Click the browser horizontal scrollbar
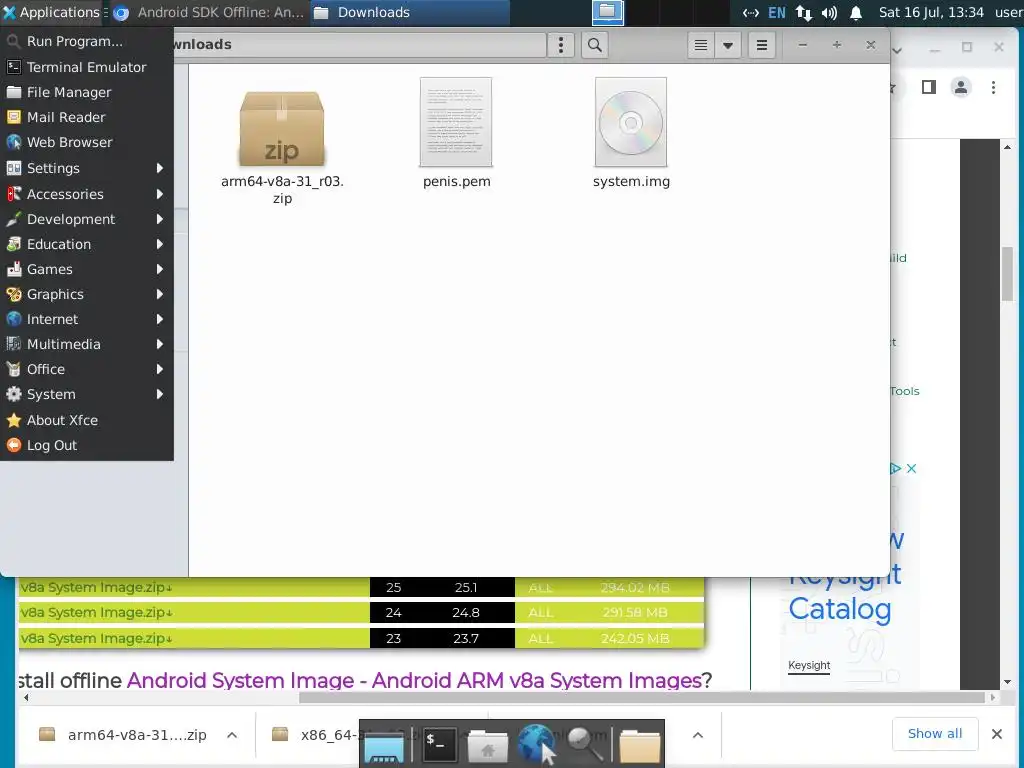Screen dimensions: 1024x768 [641, 697]
